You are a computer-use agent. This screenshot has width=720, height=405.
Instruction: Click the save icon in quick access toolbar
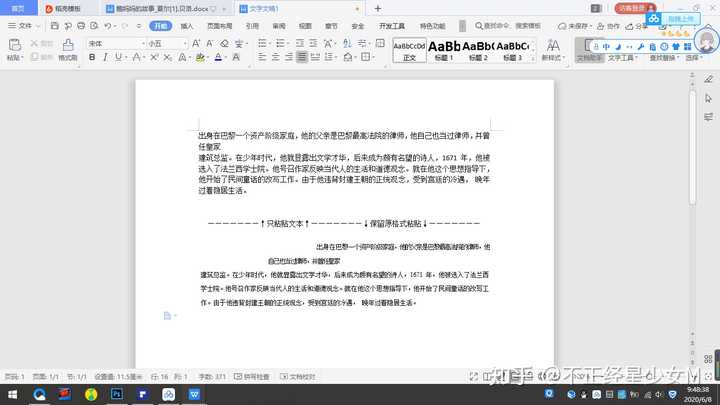tap(55, 26)
